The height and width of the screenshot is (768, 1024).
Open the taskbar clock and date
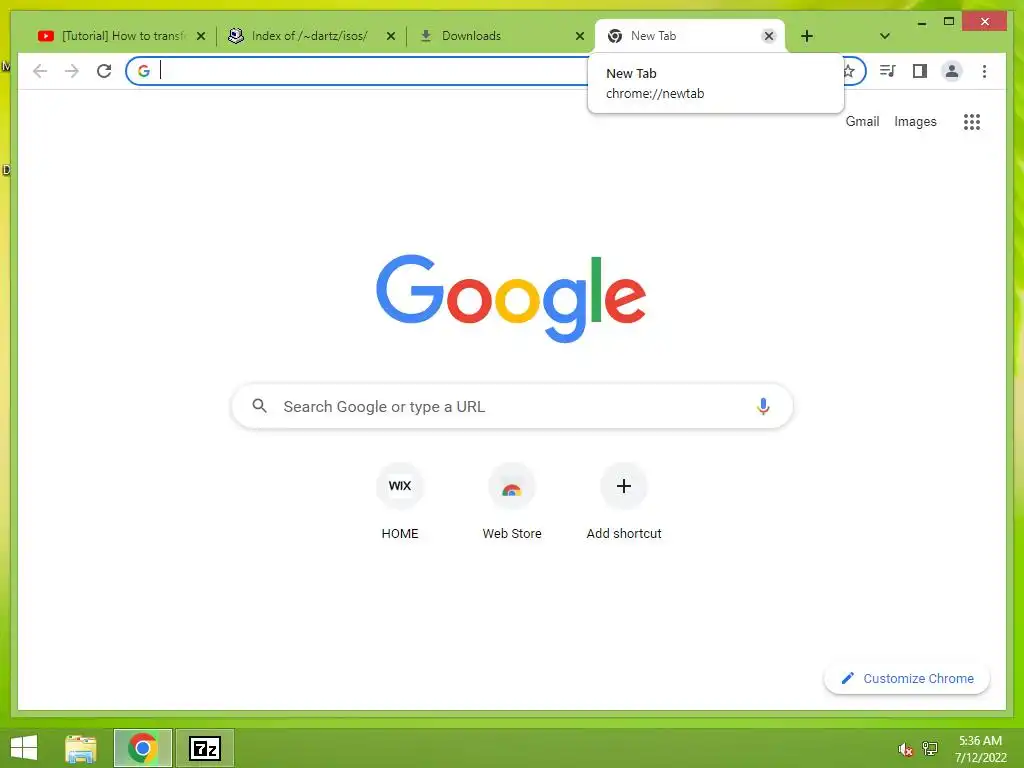980,748
